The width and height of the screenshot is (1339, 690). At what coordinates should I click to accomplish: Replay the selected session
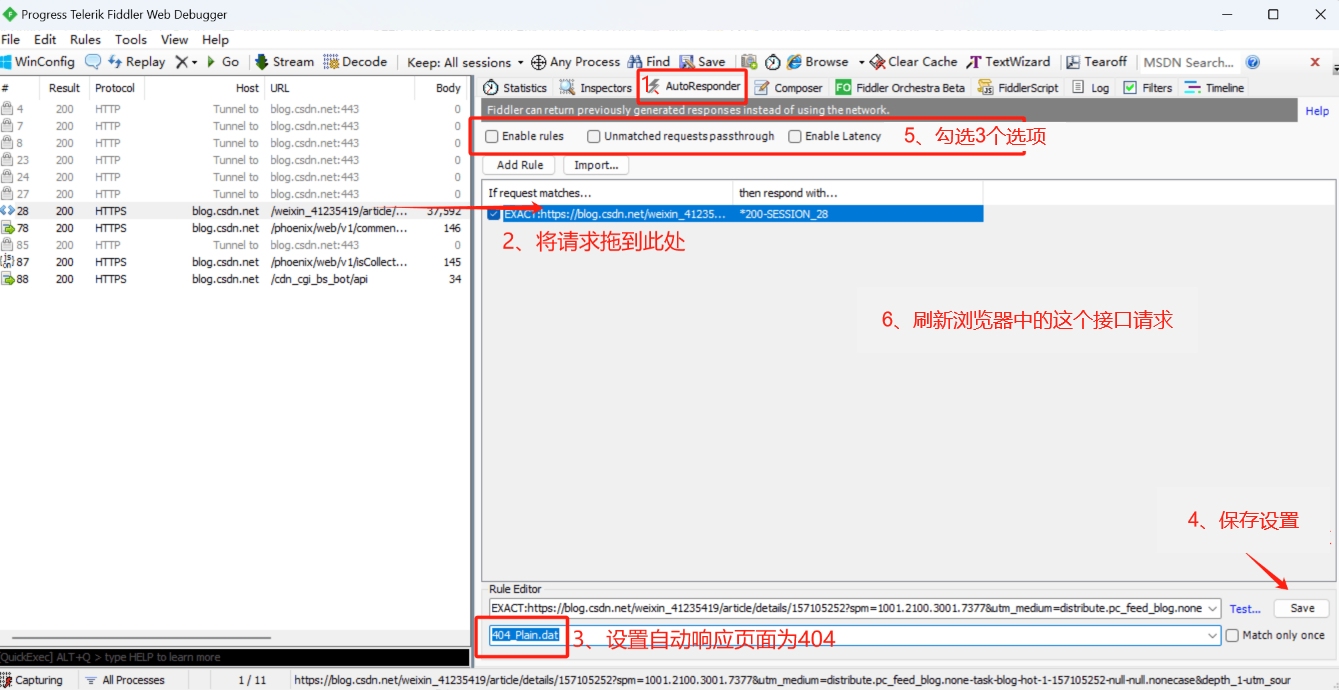136,62
